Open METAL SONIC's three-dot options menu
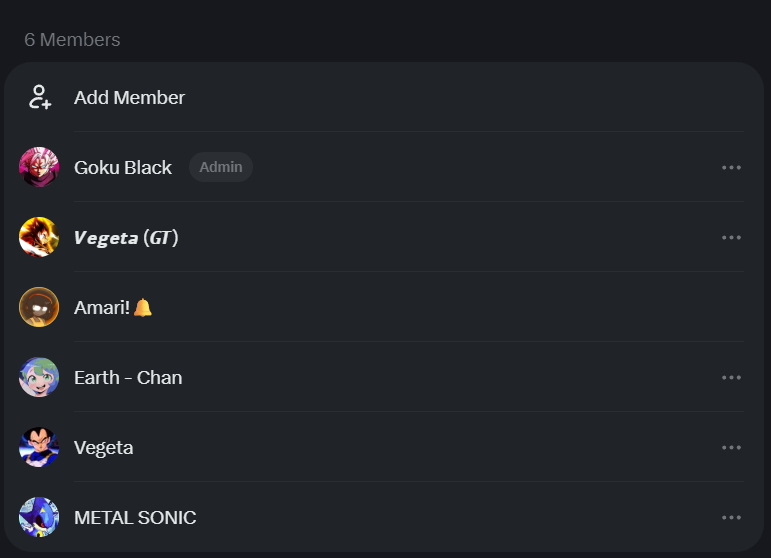The width and height of the screenshot is (771, 558). click(x=731, y=517)
